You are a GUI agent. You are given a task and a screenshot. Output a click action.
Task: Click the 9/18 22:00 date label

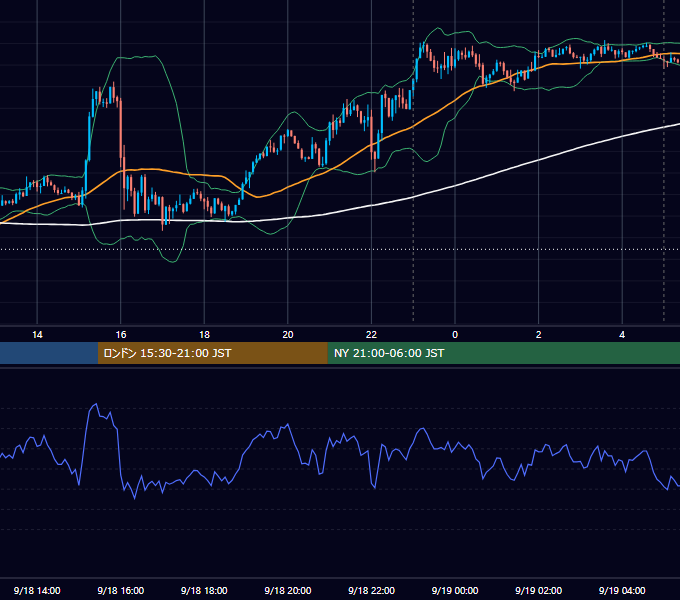[371, 590]
